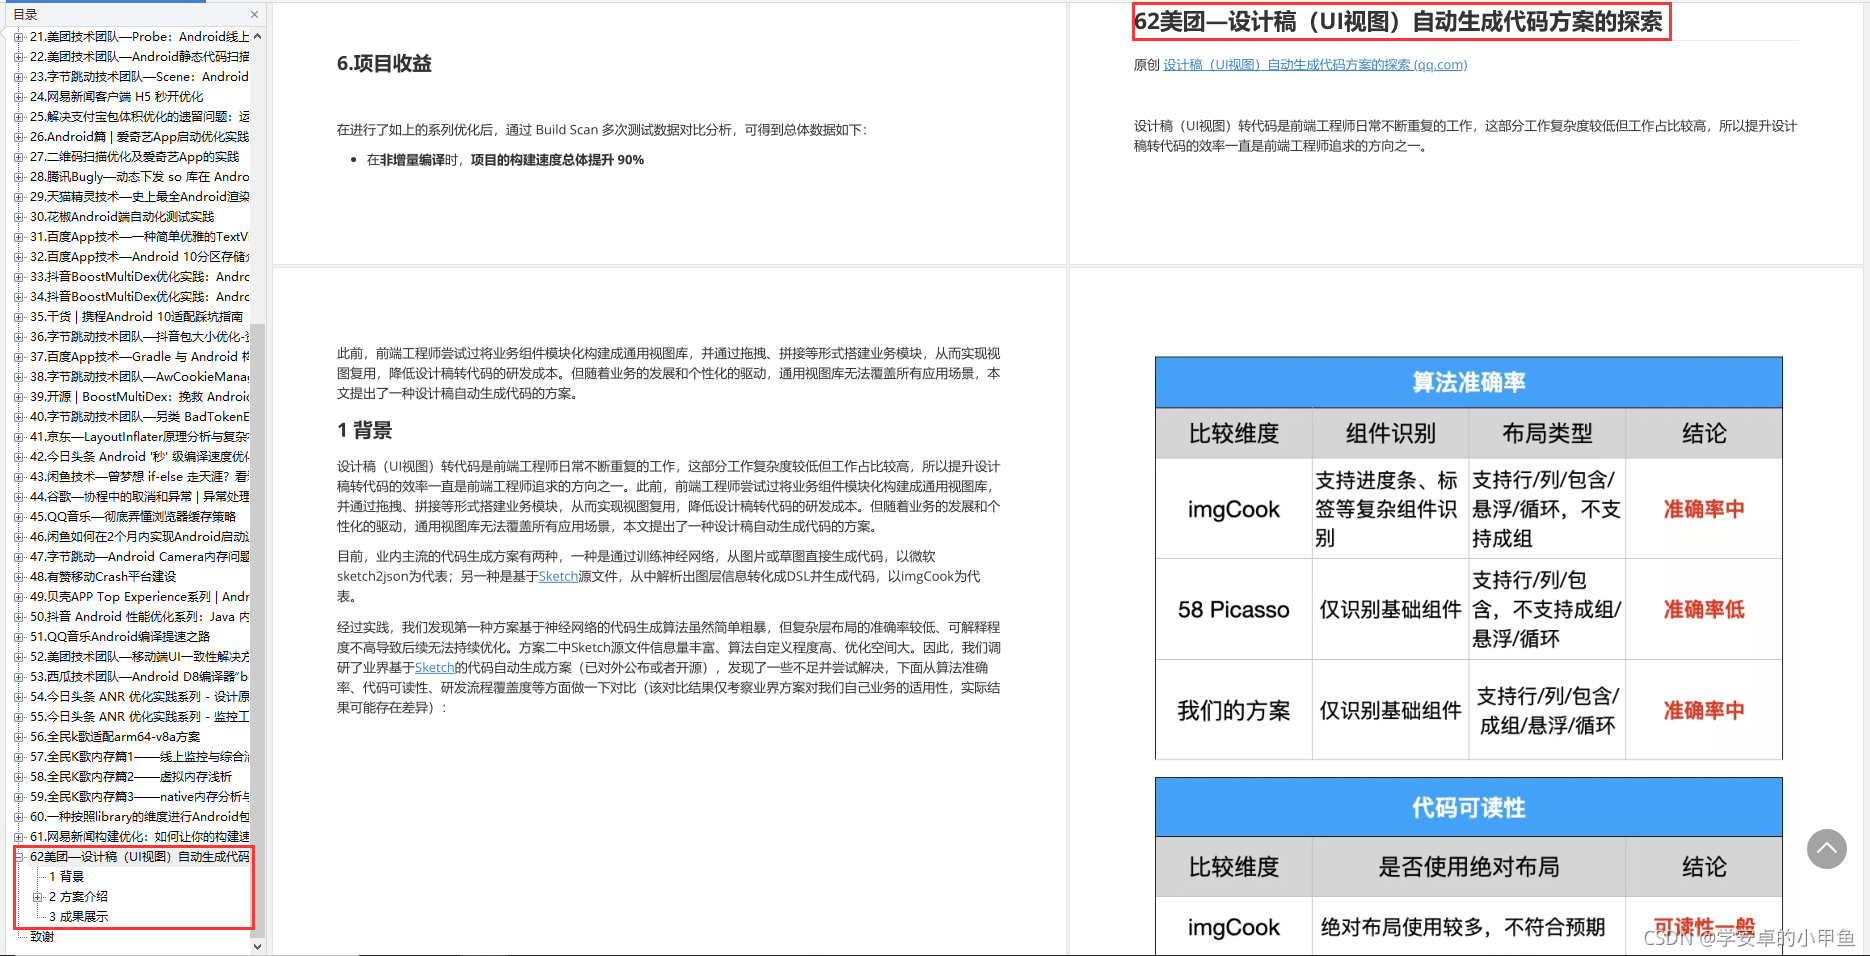Collapse outline item 62美团—设计稿
This screenshot has height=956, width=1870.
click(18, 857)
